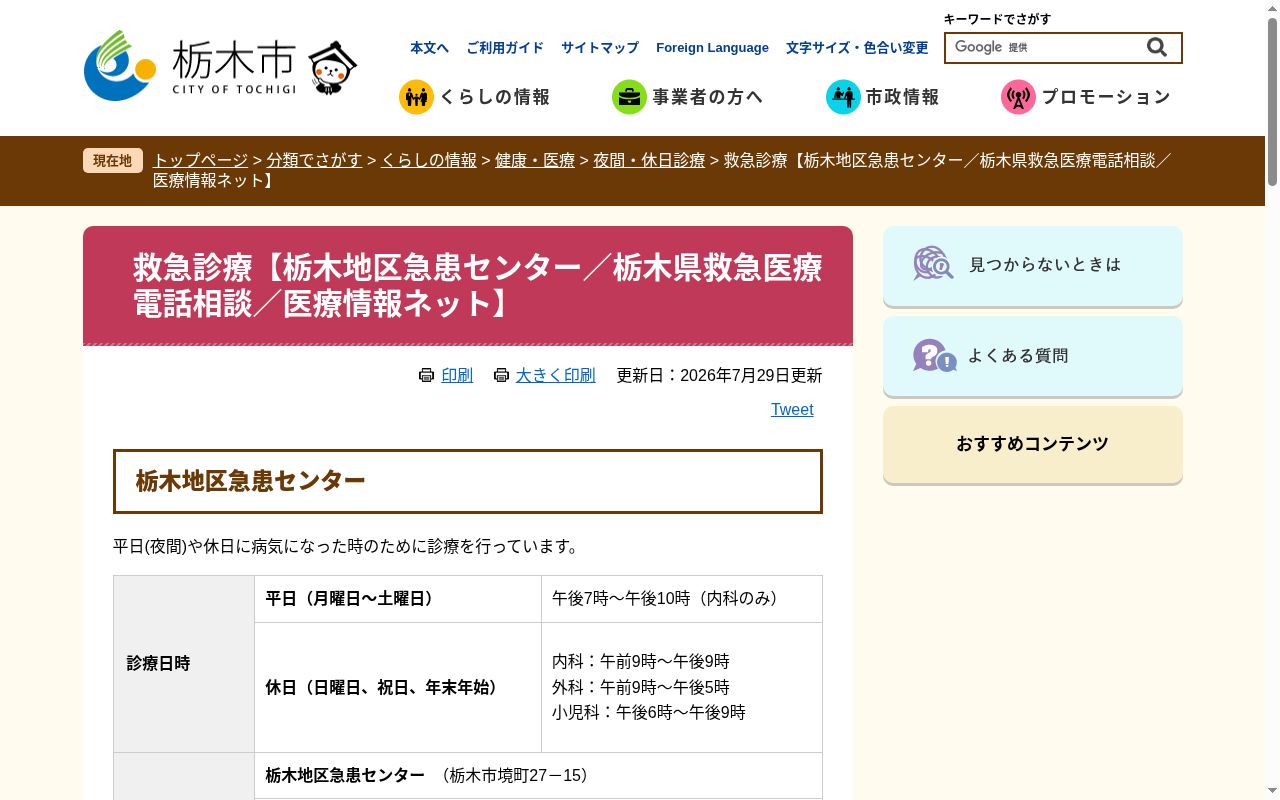Click the くらしの情報 family icon
This screenshot has height=800, width=1280.
tap(416, 97)
